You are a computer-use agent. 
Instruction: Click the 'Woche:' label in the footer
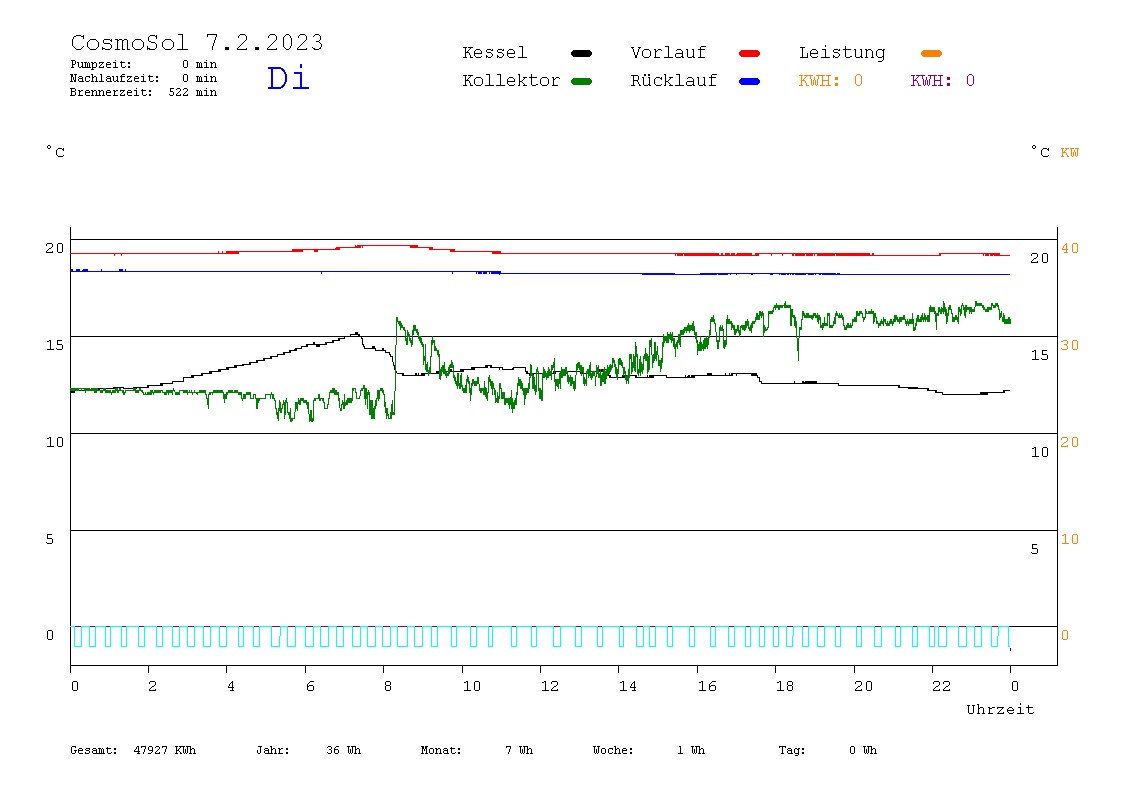[613, 750]
